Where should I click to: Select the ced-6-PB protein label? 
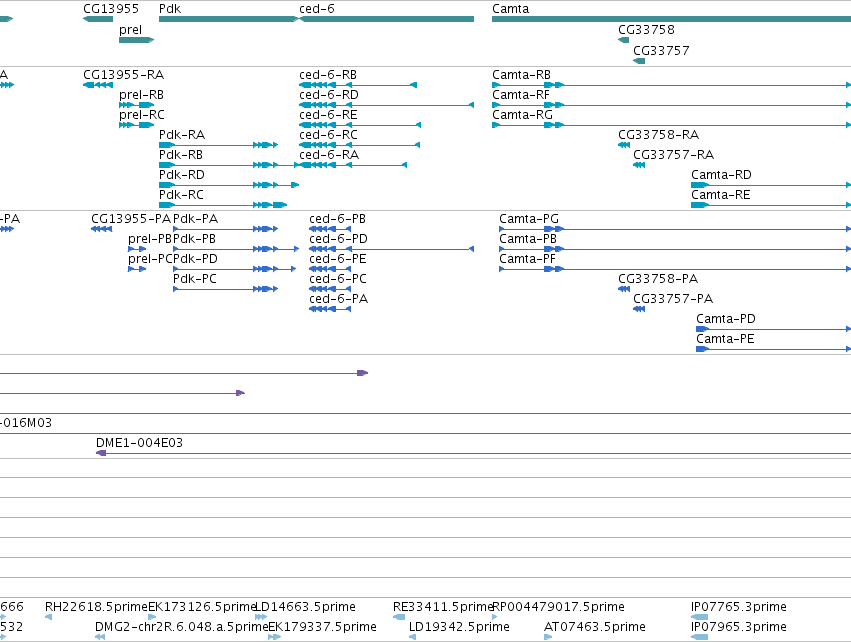click(338, 219)
